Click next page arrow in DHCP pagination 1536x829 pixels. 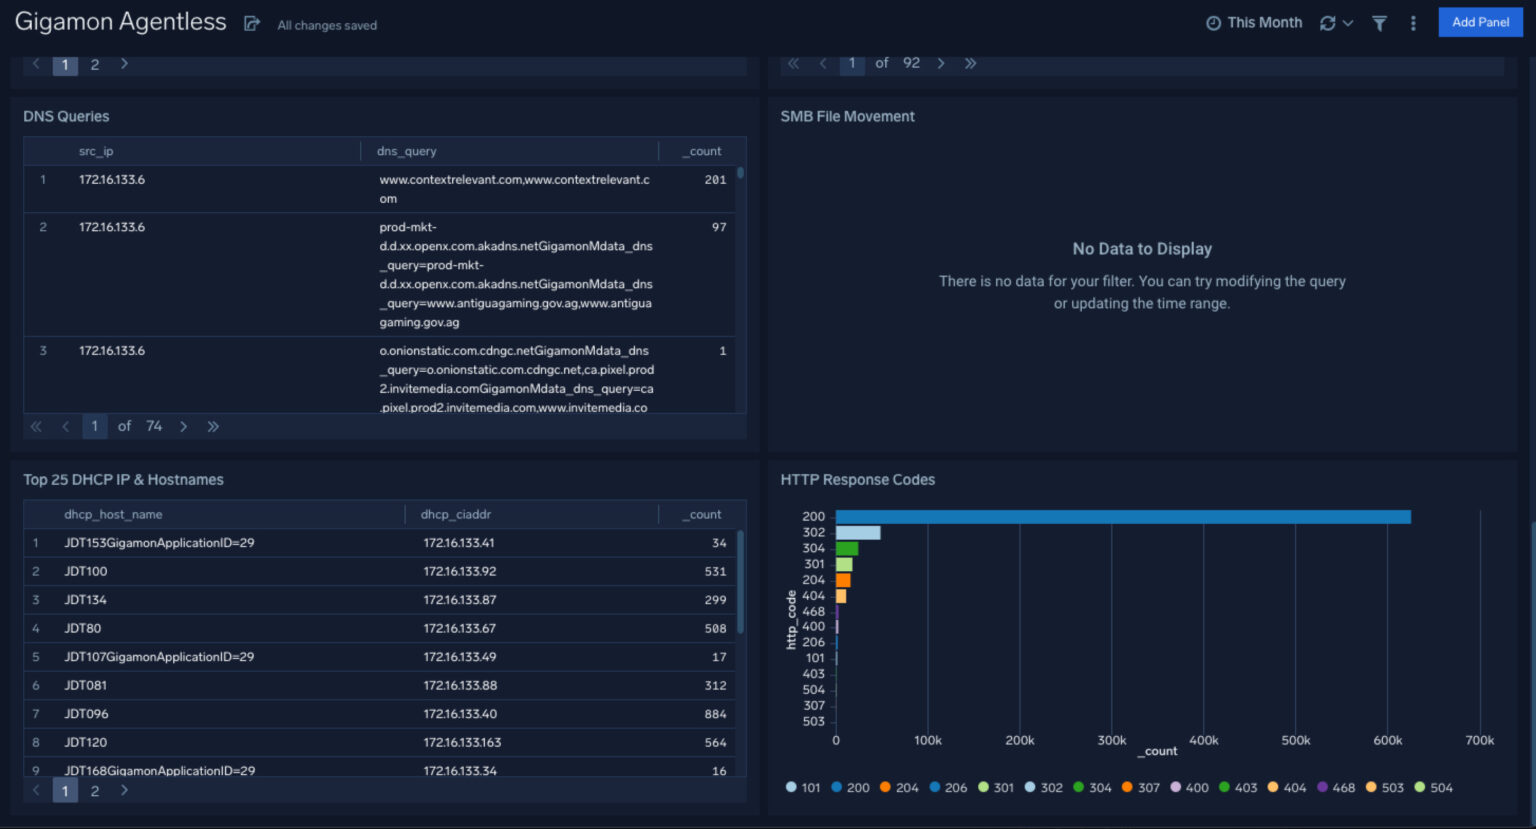tap(124, 790)
